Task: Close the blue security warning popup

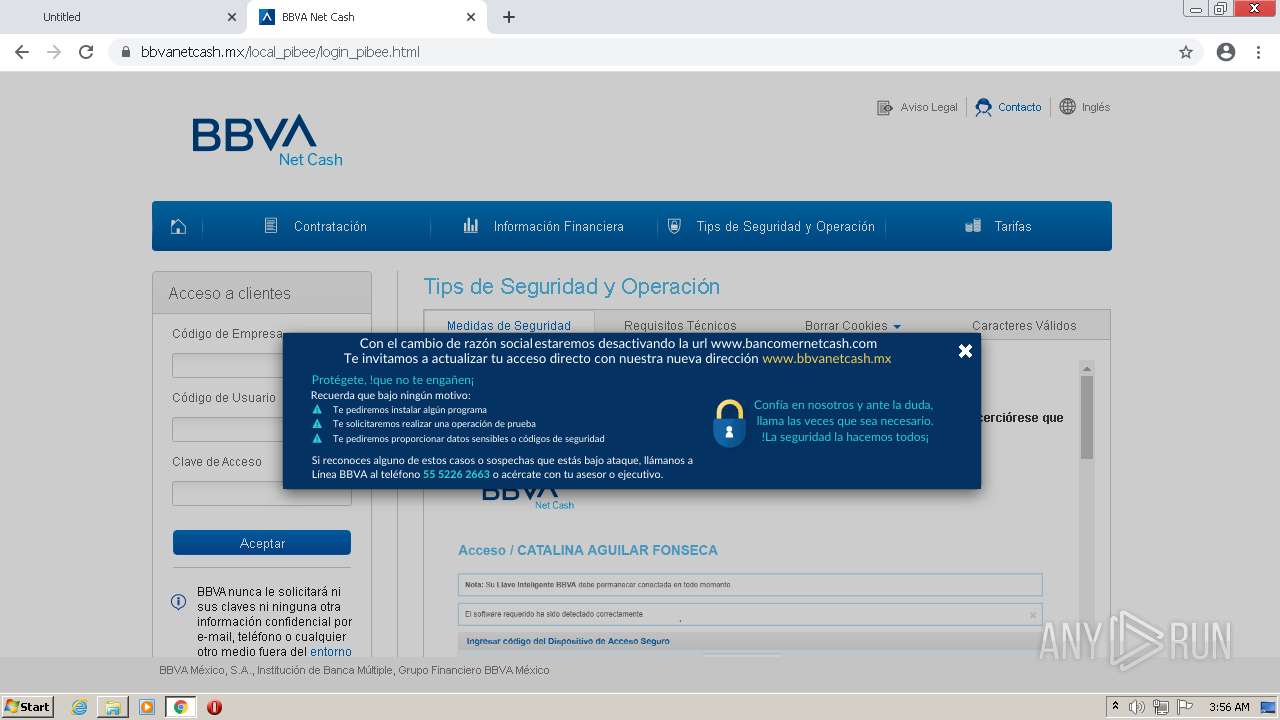Action: pos(965,351)
